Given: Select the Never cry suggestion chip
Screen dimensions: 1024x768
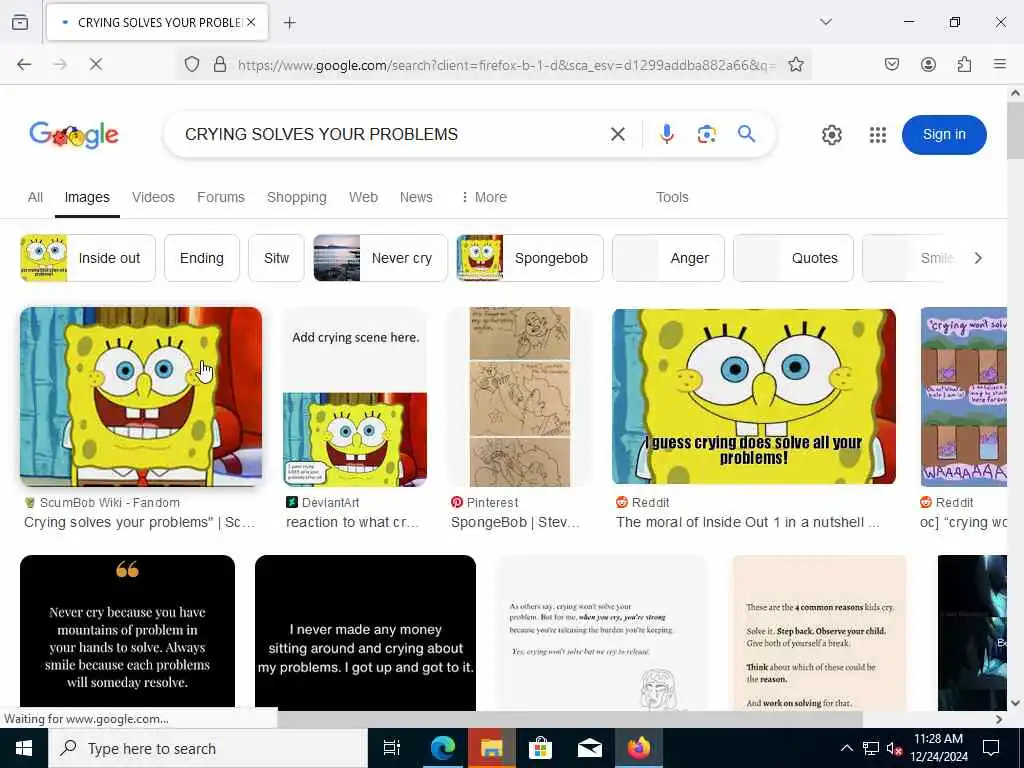Looking at the screenshot, I should [x=380, y=258].
